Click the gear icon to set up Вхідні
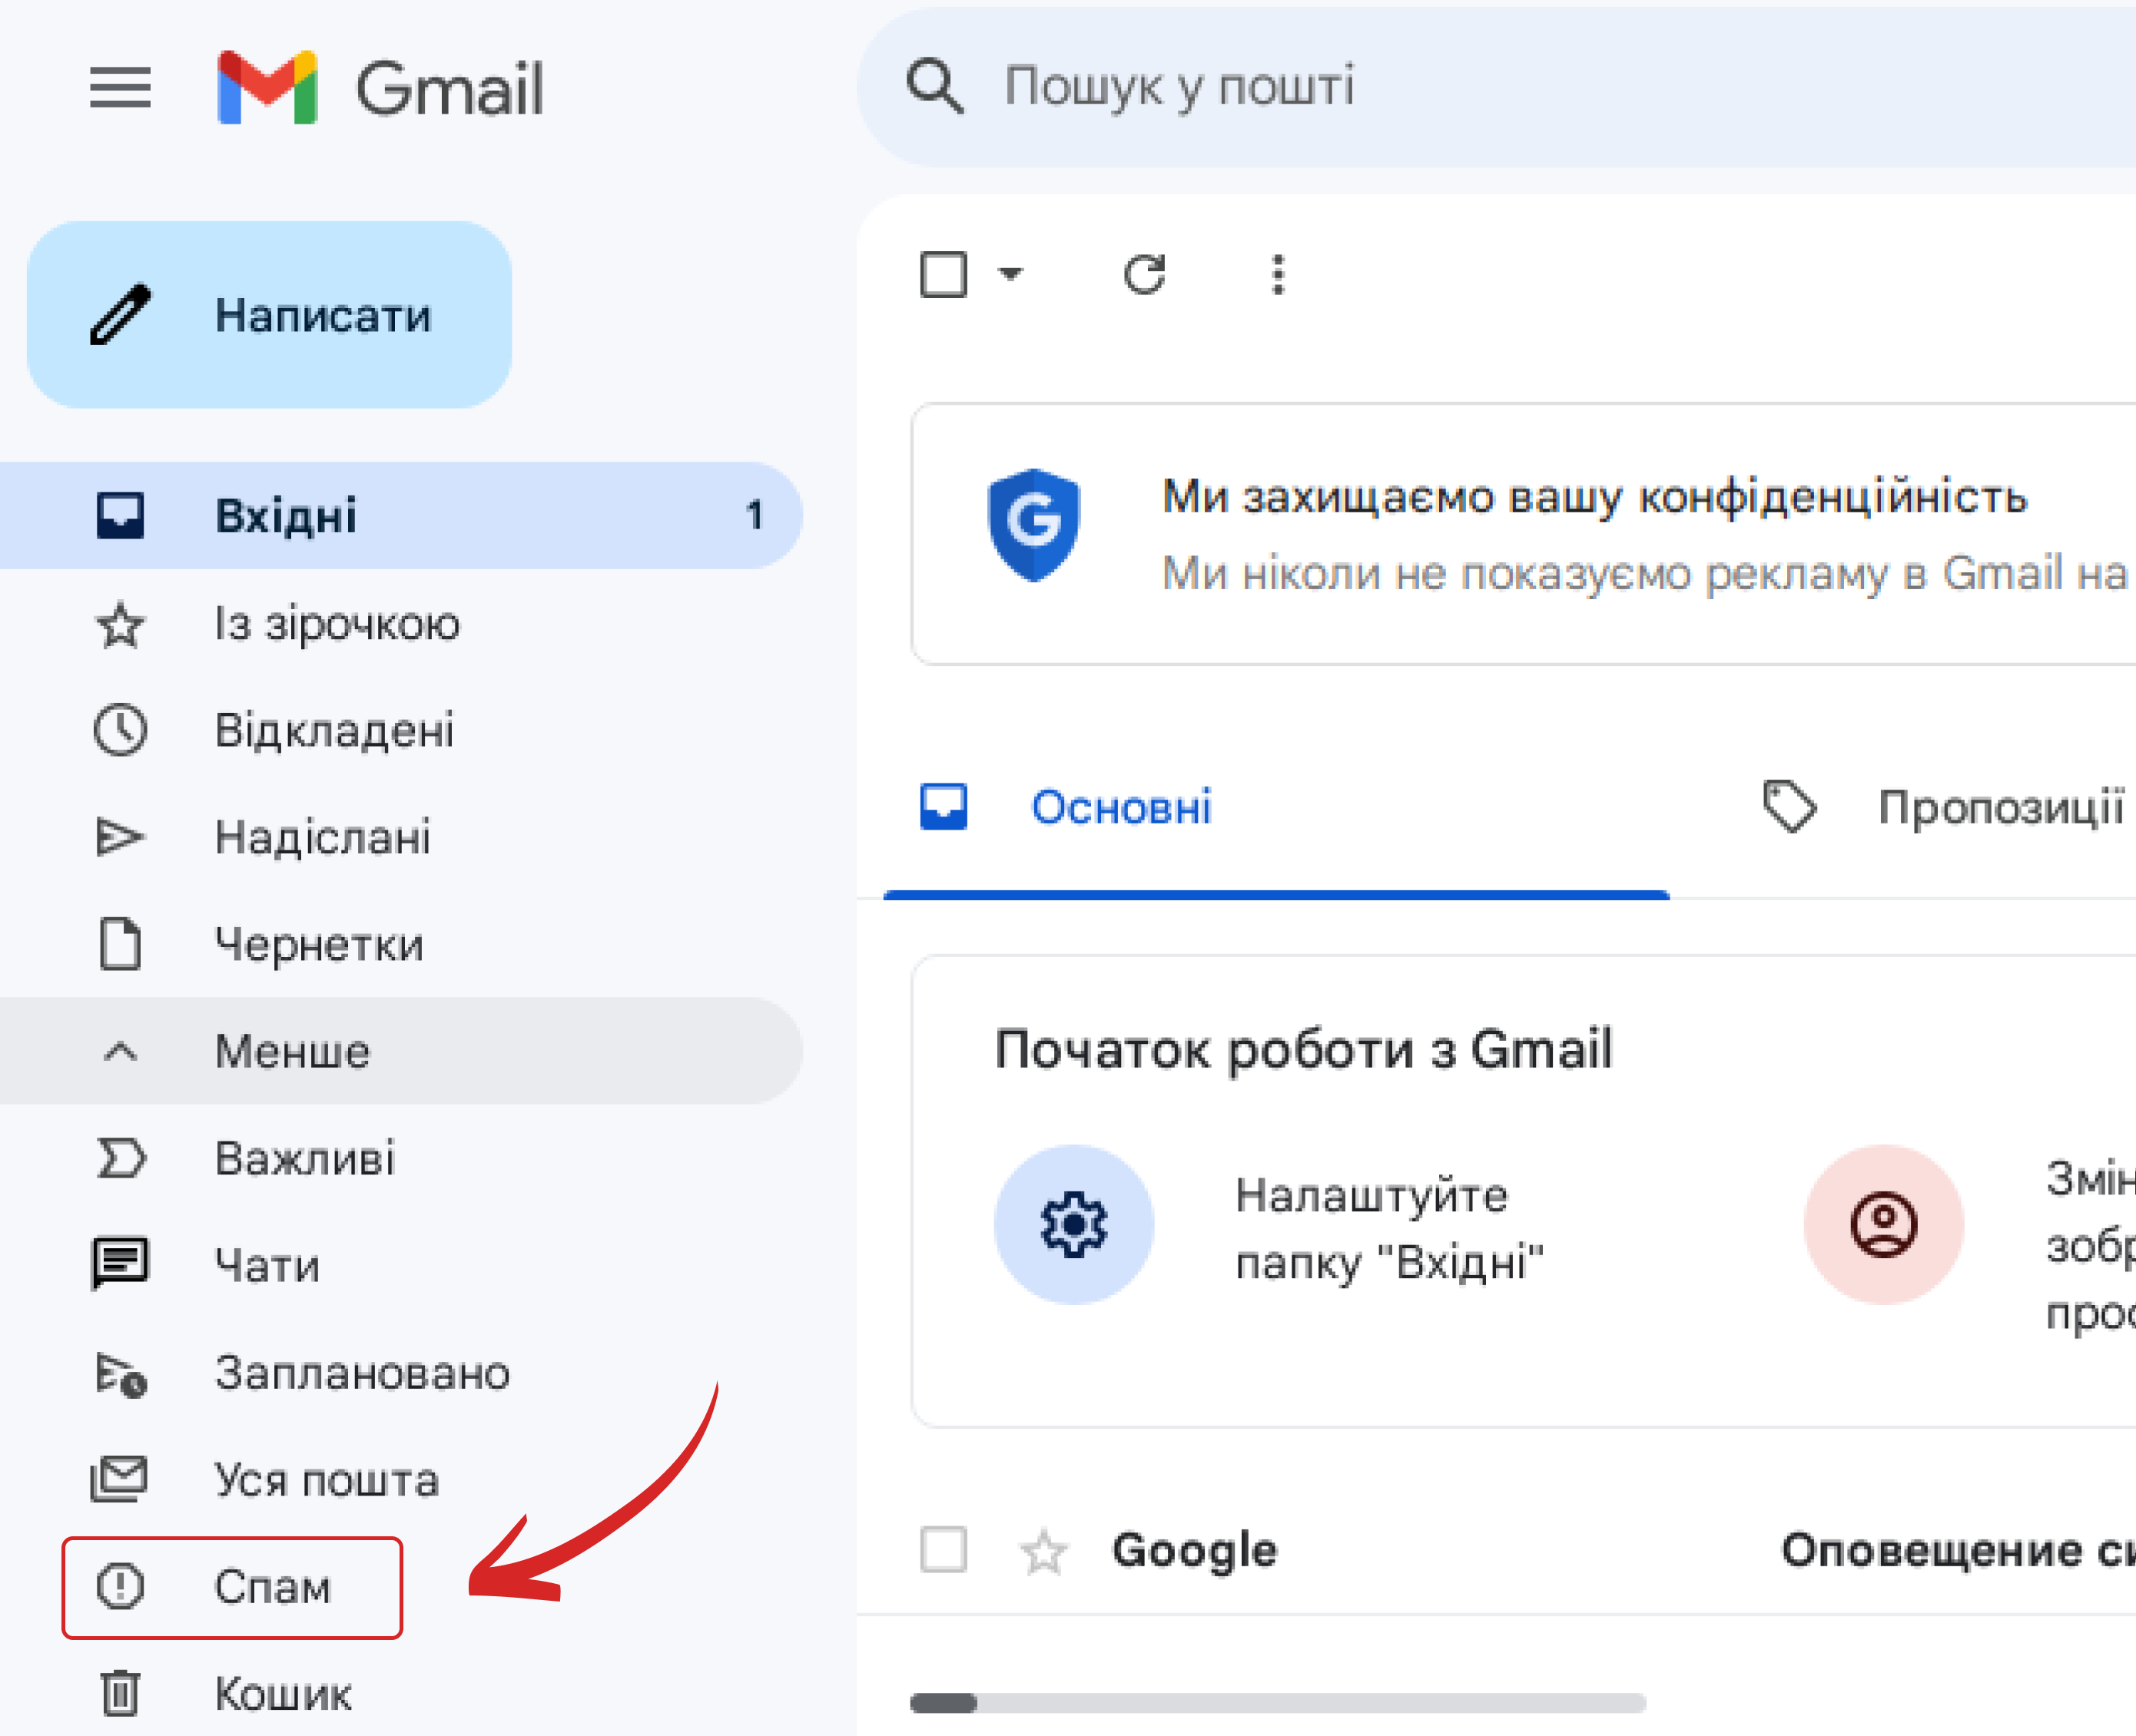Screen dimensions: 2136x1736 pos(1073,1224)
